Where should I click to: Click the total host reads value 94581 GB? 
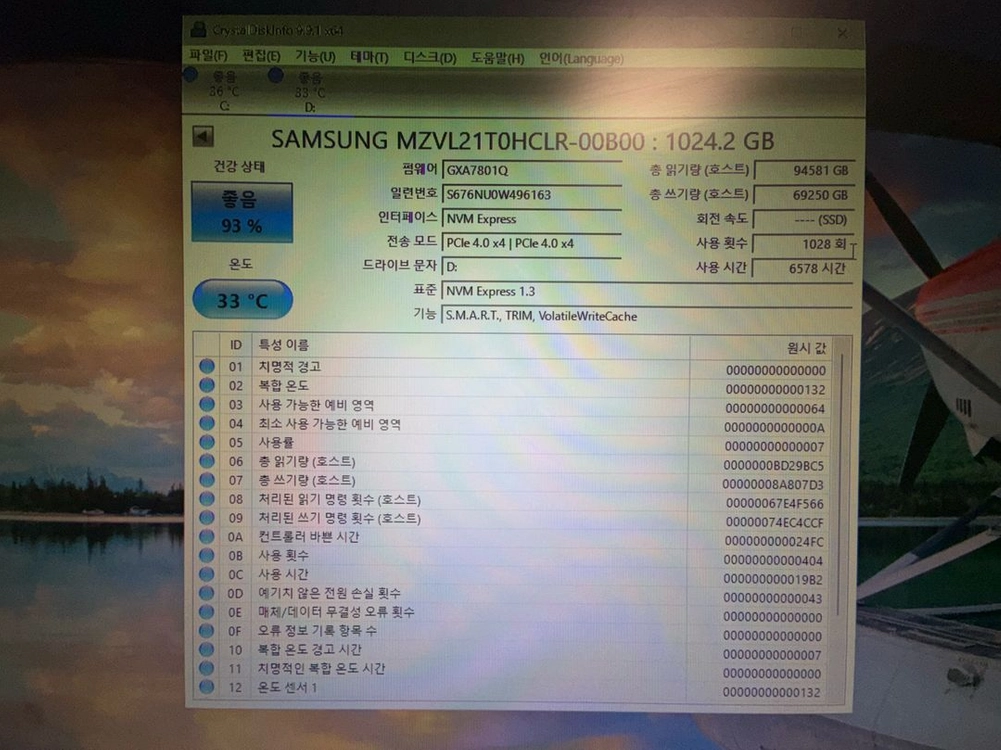click(x=804, y=170)
